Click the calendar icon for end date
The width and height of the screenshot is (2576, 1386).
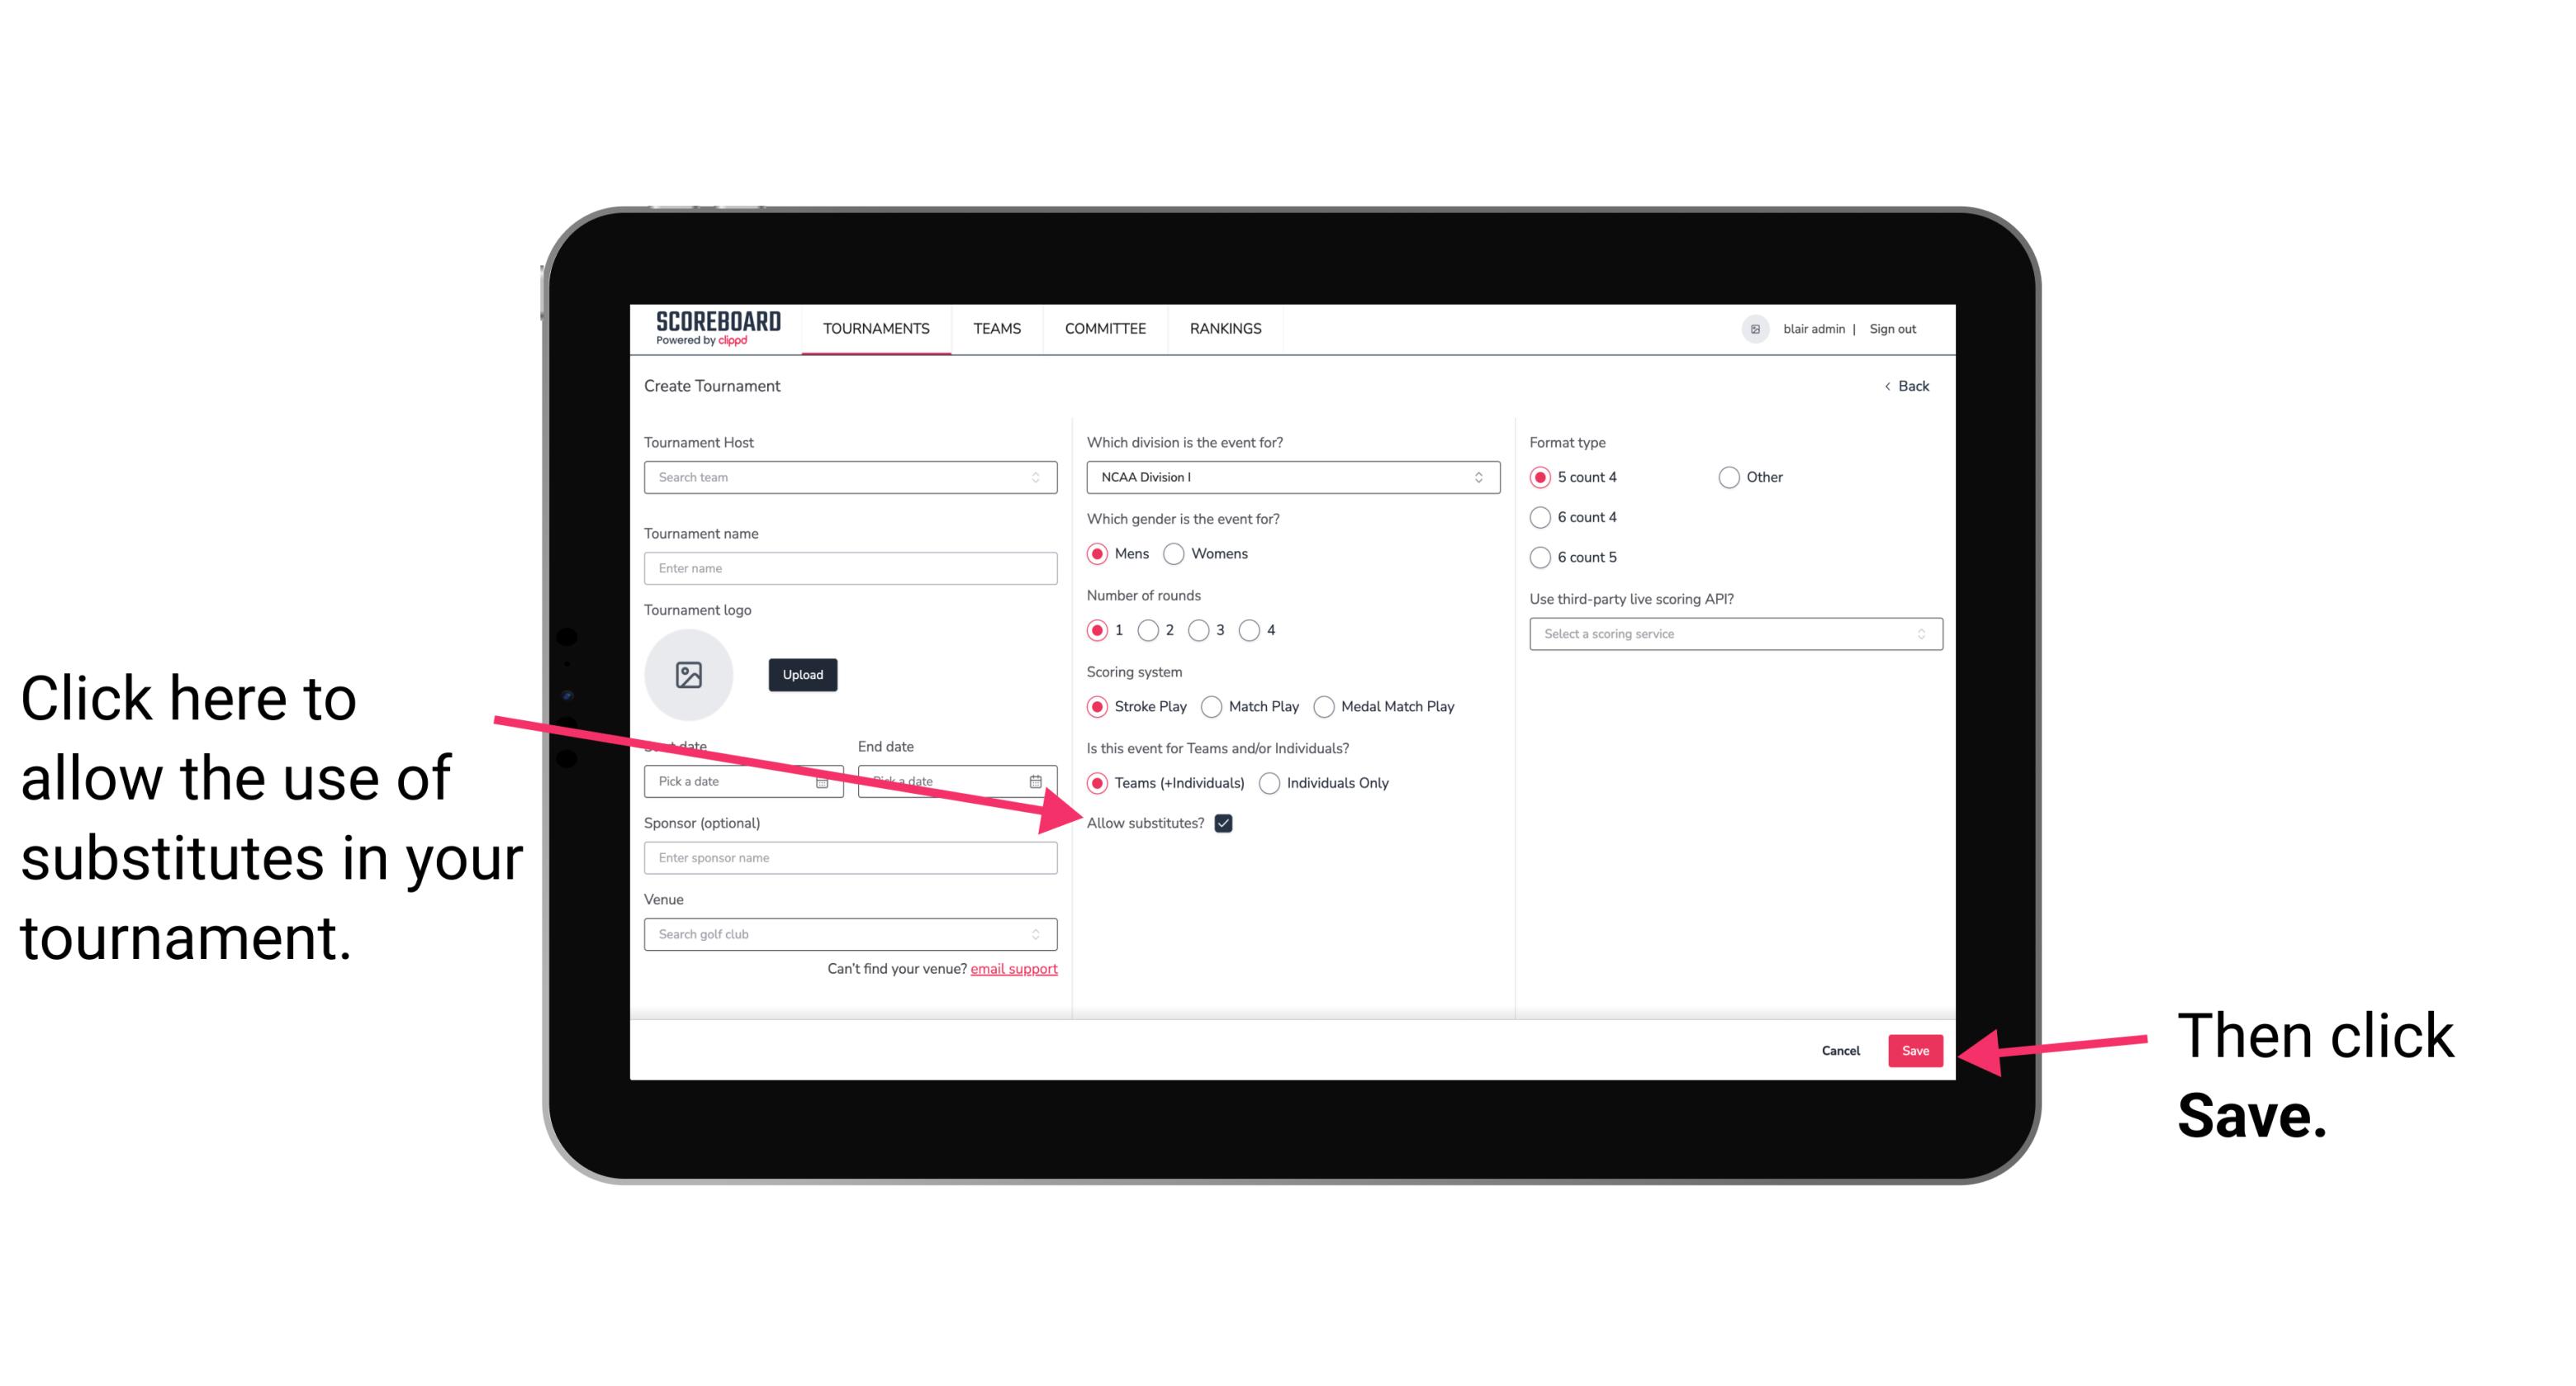tap(1039, 780)
